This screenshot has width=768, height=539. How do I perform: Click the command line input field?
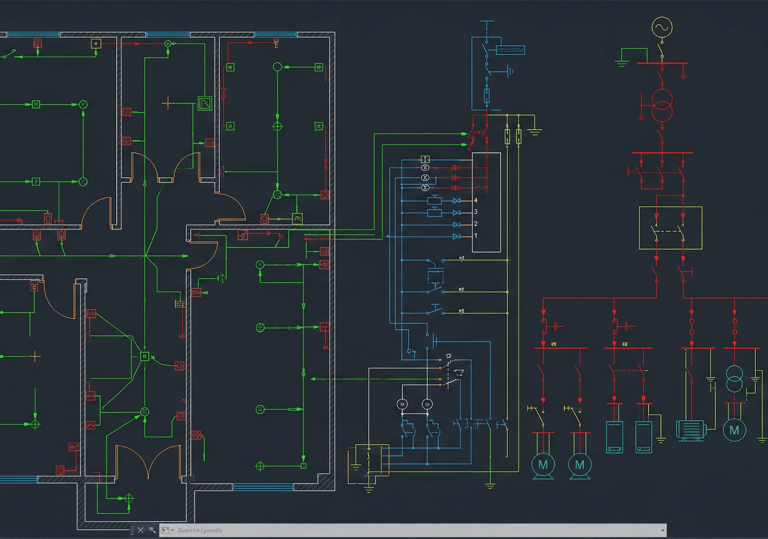click(x=400, y=530)
